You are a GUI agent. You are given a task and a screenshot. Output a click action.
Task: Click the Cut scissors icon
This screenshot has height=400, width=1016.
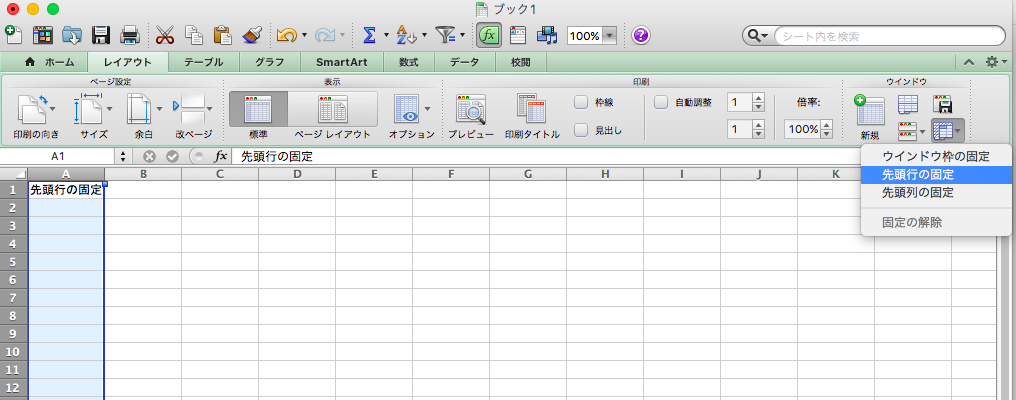point(165,35)
